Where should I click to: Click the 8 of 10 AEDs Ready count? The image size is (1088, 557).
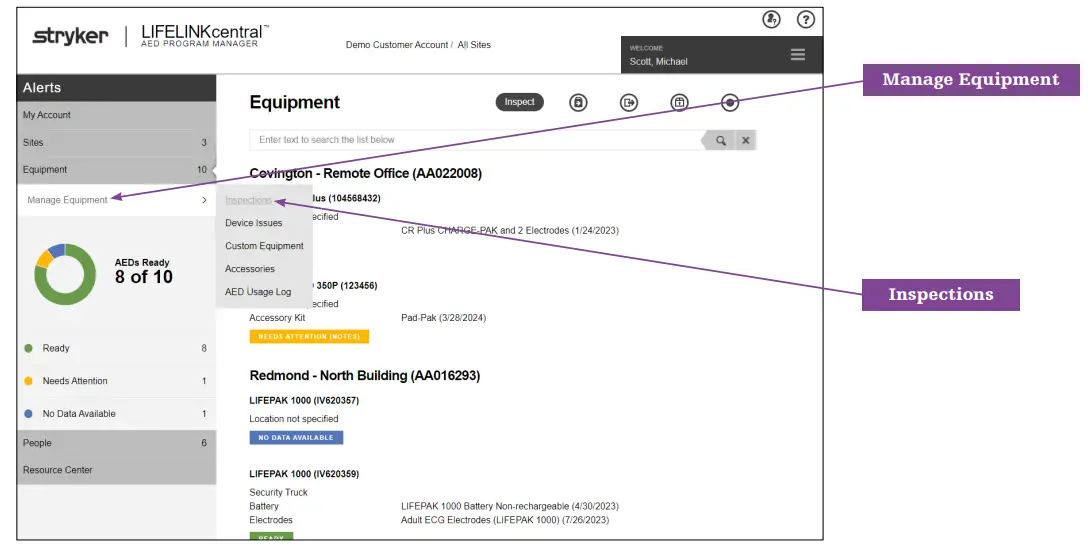144,277
